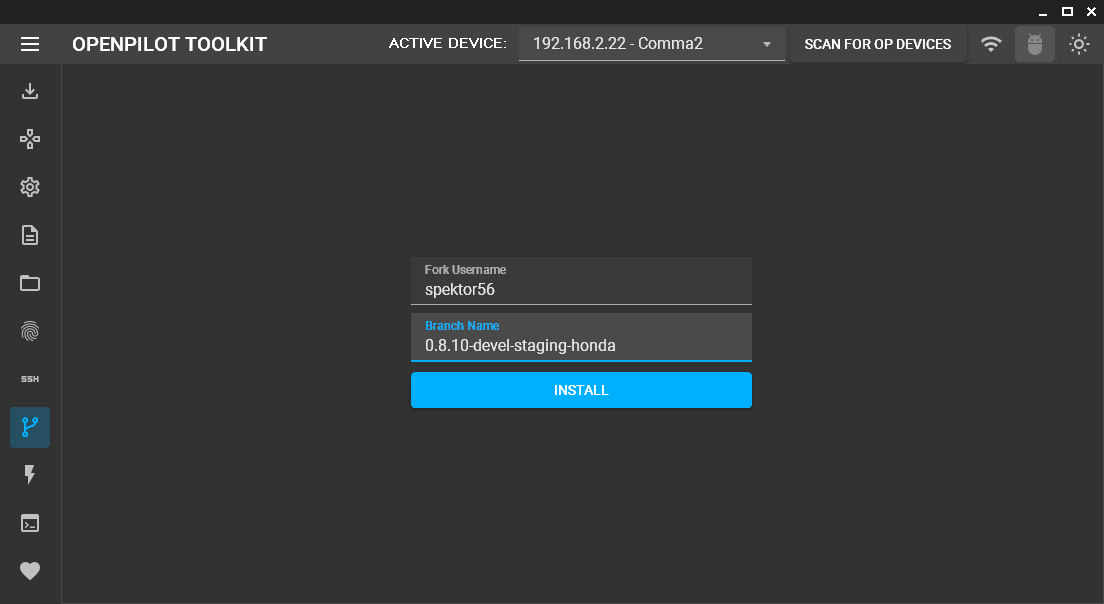
Task: Open the file explorer folder icon
Action: (30, 283)
